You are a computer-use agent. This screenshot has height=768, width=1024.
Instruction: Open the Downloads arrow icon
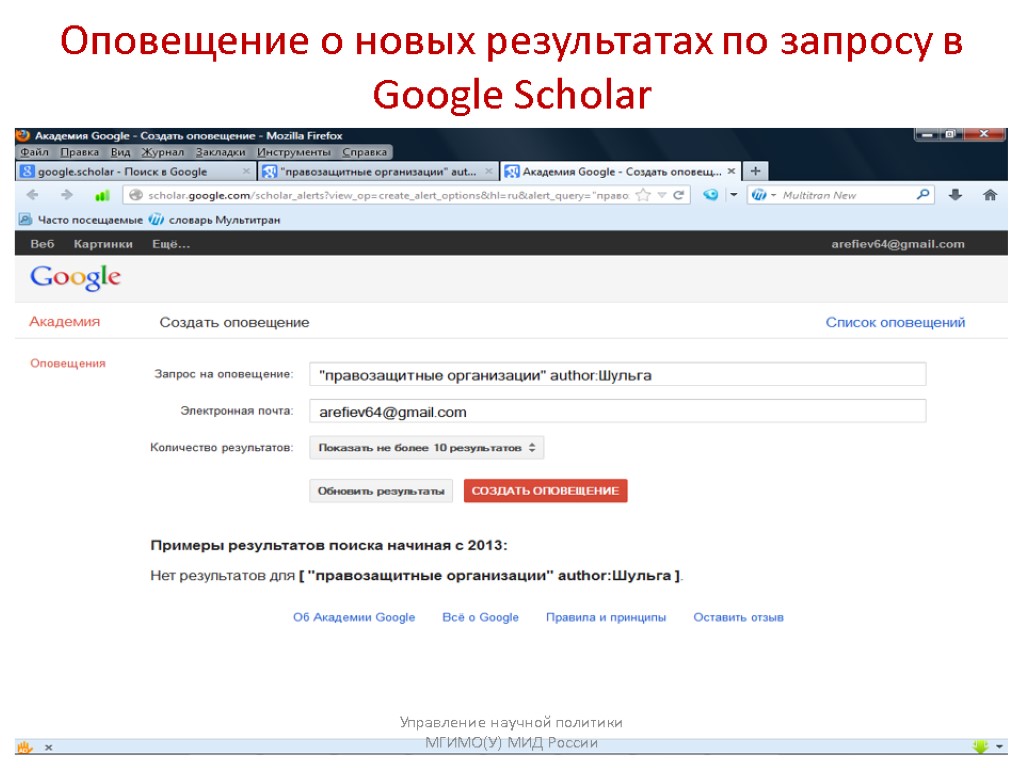click(x=955, y=195)
